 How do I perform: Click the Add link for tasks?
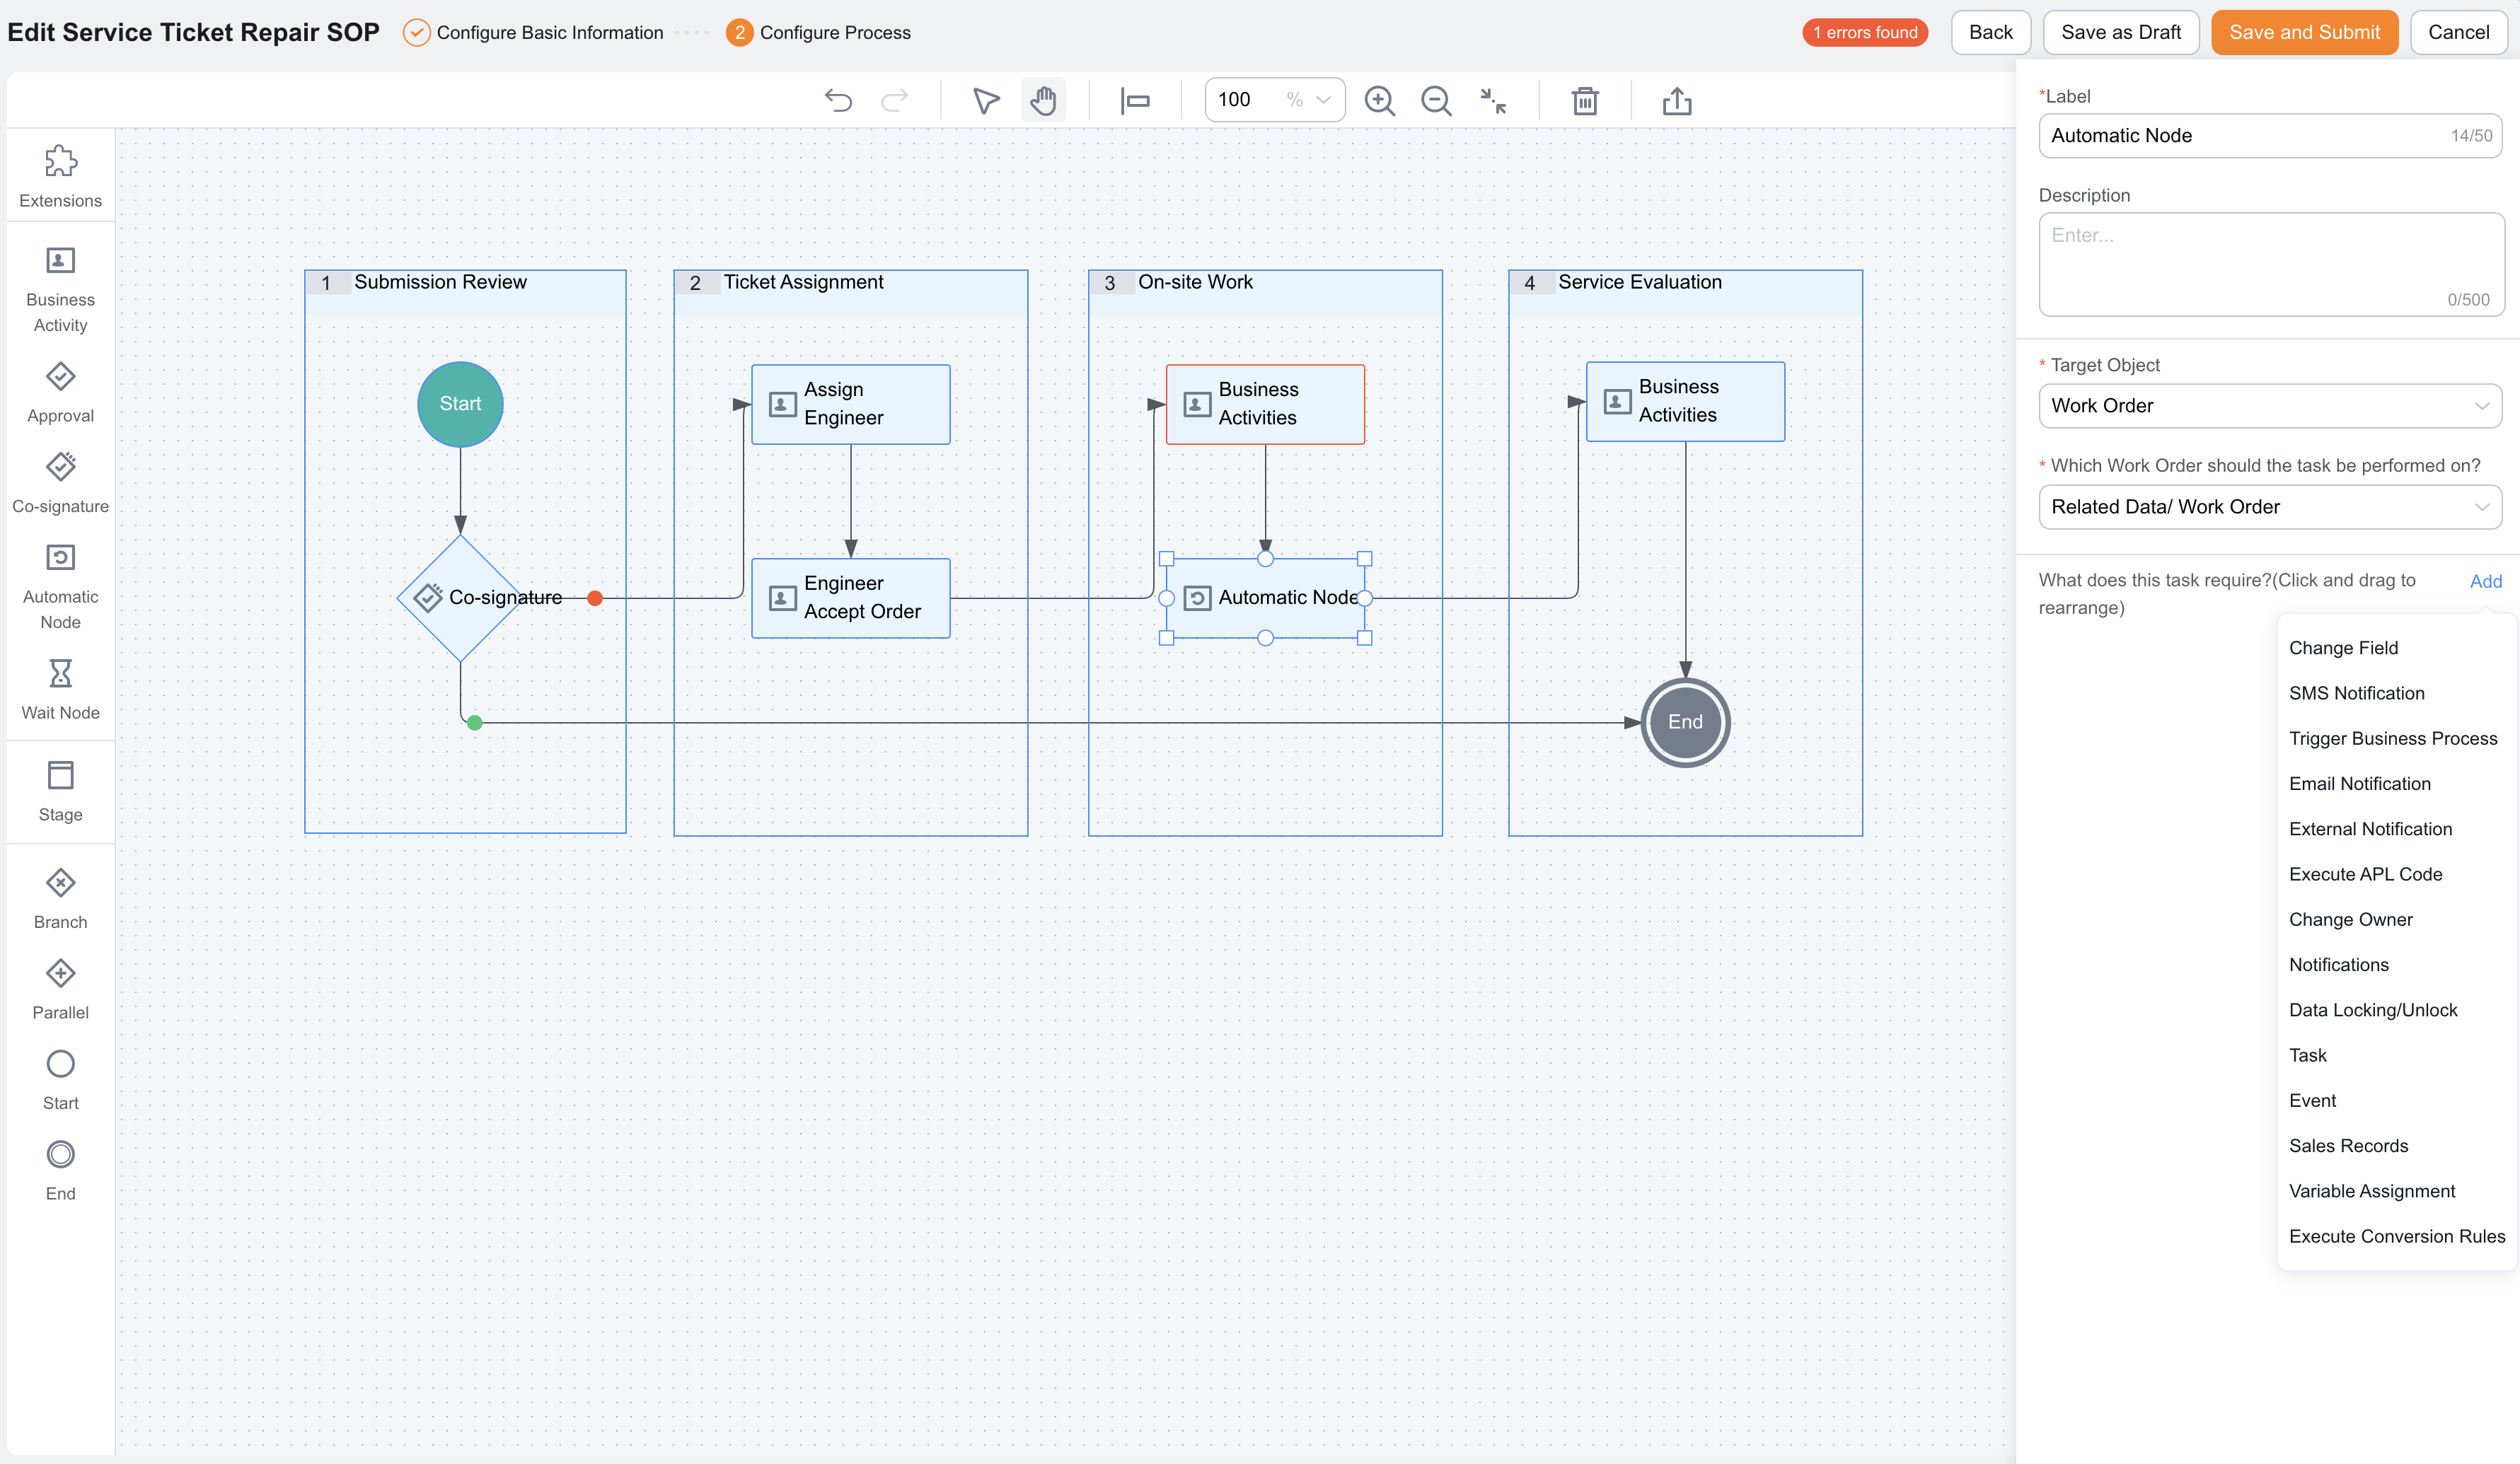click(x=2485, y=581)
